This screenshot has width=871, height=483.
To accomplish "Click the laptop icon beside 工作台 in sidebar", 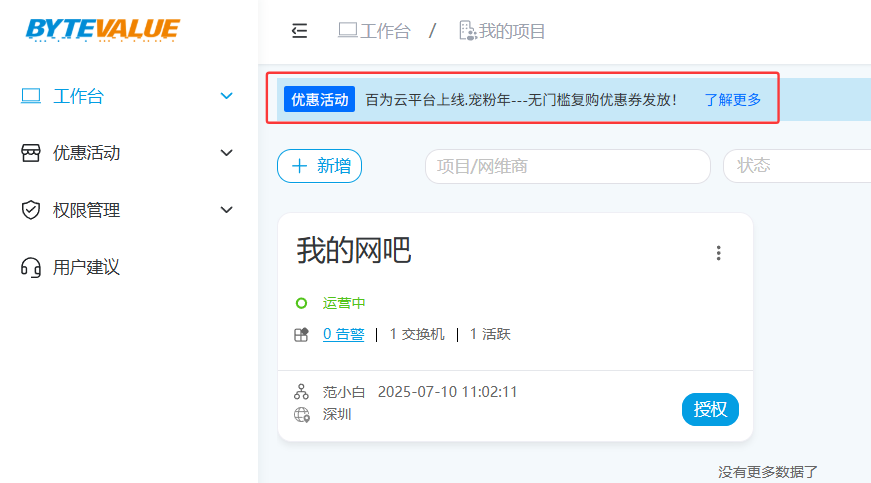I will 31,96.
